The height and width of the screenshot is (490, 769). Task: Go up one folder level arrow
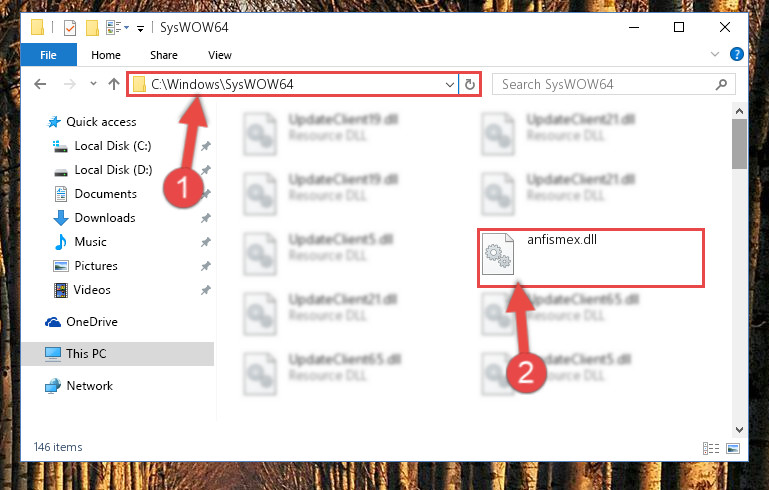114,84
